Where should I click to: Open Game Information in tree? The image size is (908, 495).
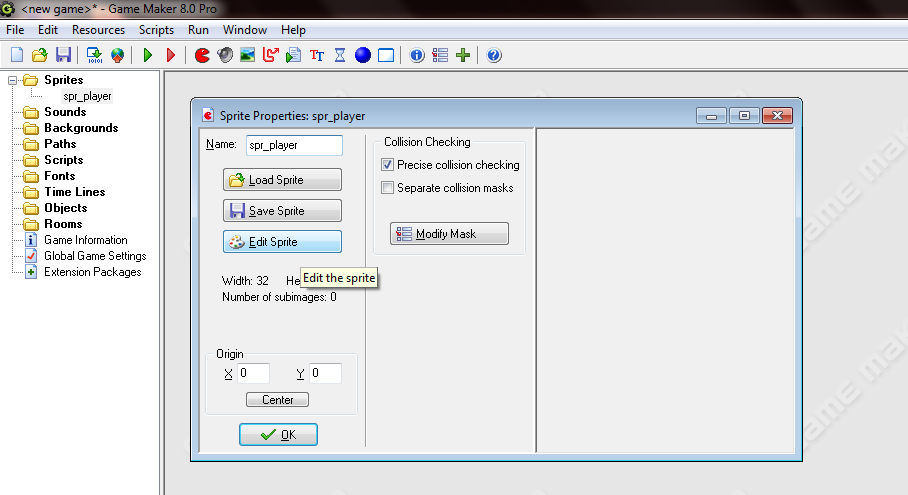click(x=86, y=240)
